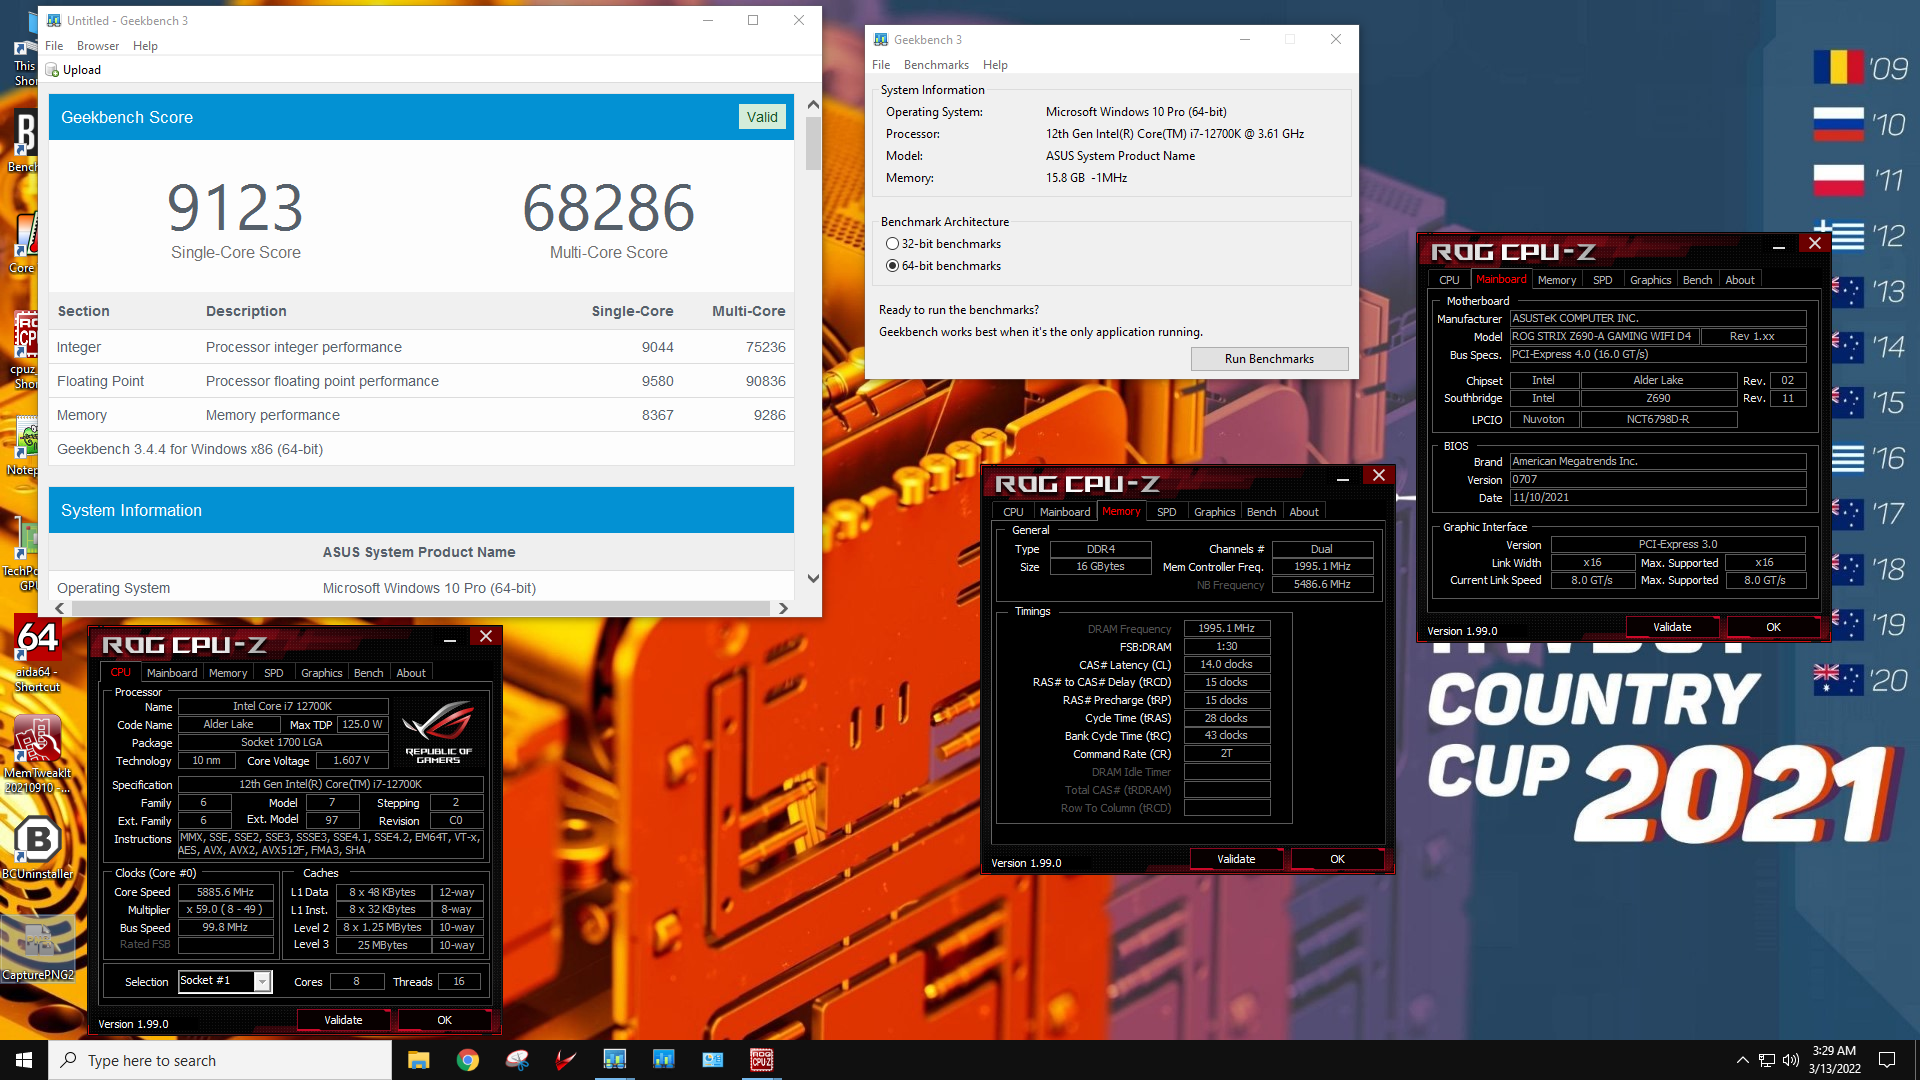Select the Integer row in Geekbench results
Screen dimensions: 1920x1080
(x=421, y=347)
